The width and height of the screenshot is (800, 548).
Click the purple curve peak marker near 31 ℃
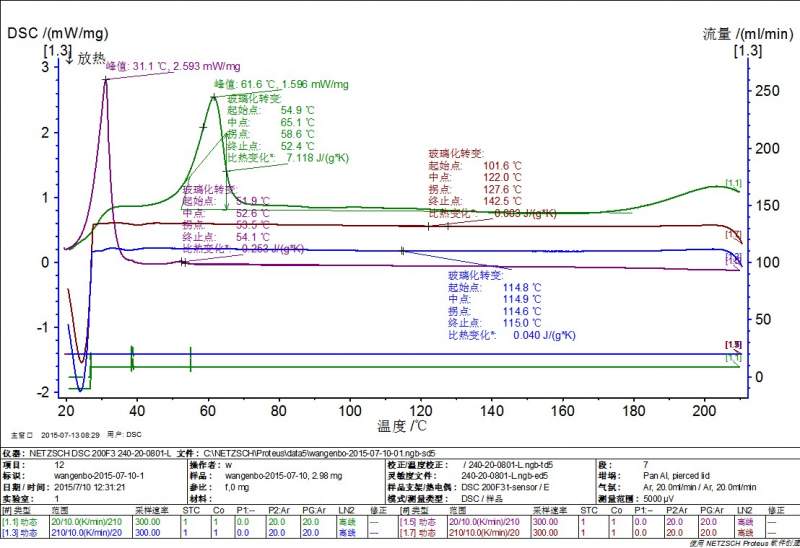coord(106,79)
